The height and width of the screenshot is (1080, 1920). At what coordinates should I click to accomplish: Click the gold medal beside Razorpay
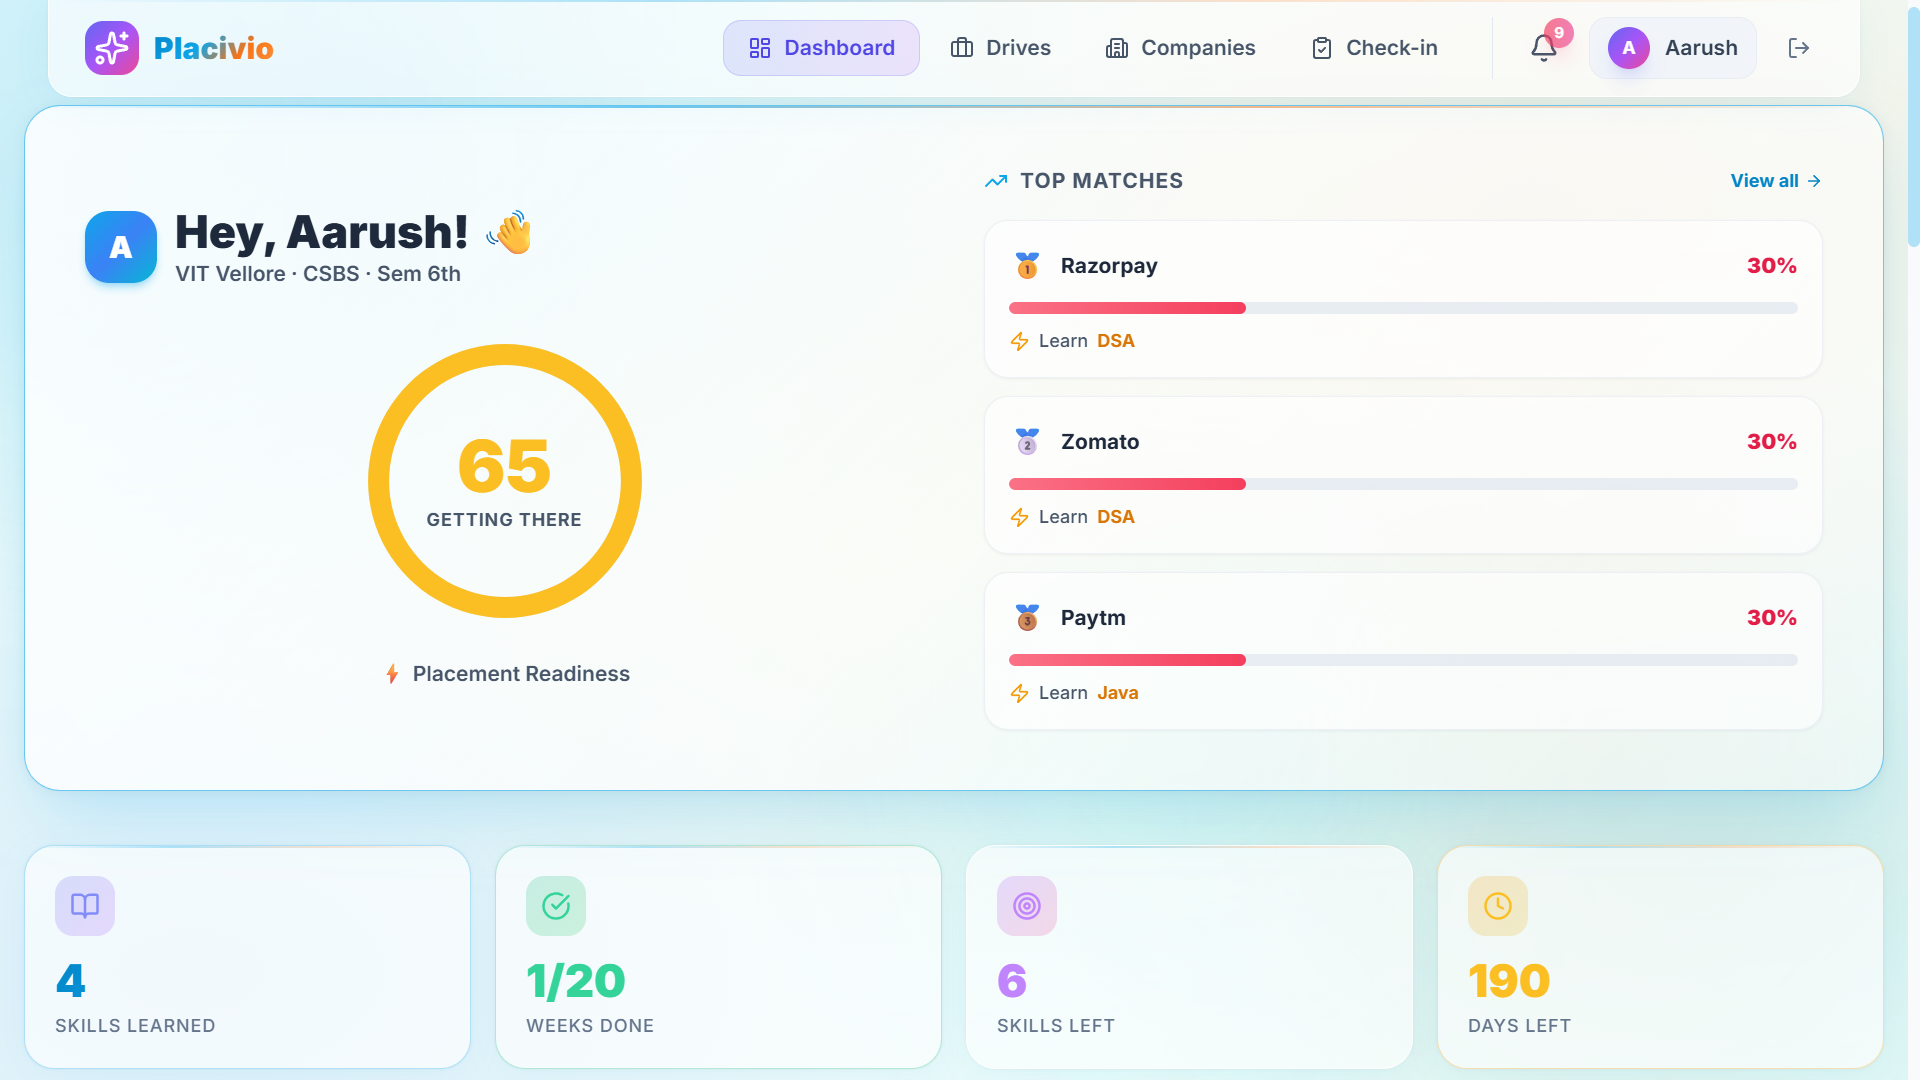point(1027,266)
